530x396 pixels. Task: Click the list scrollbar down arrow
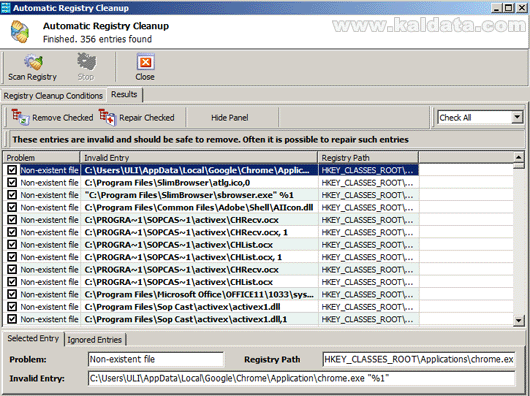click(x=519, y=320)
